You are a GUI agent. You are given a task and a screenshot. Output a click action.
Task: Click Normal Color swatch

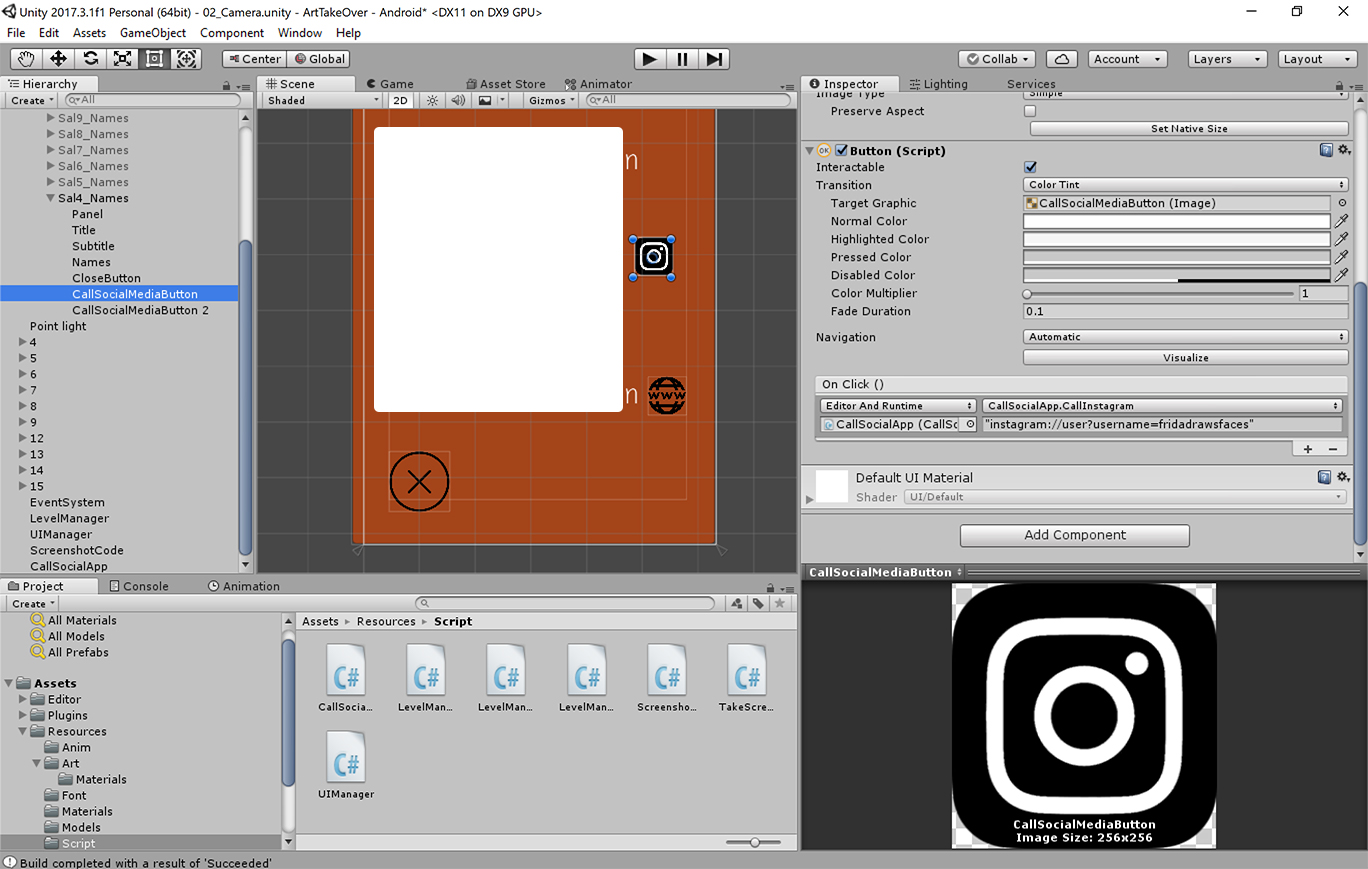[x=1177, y=221]
